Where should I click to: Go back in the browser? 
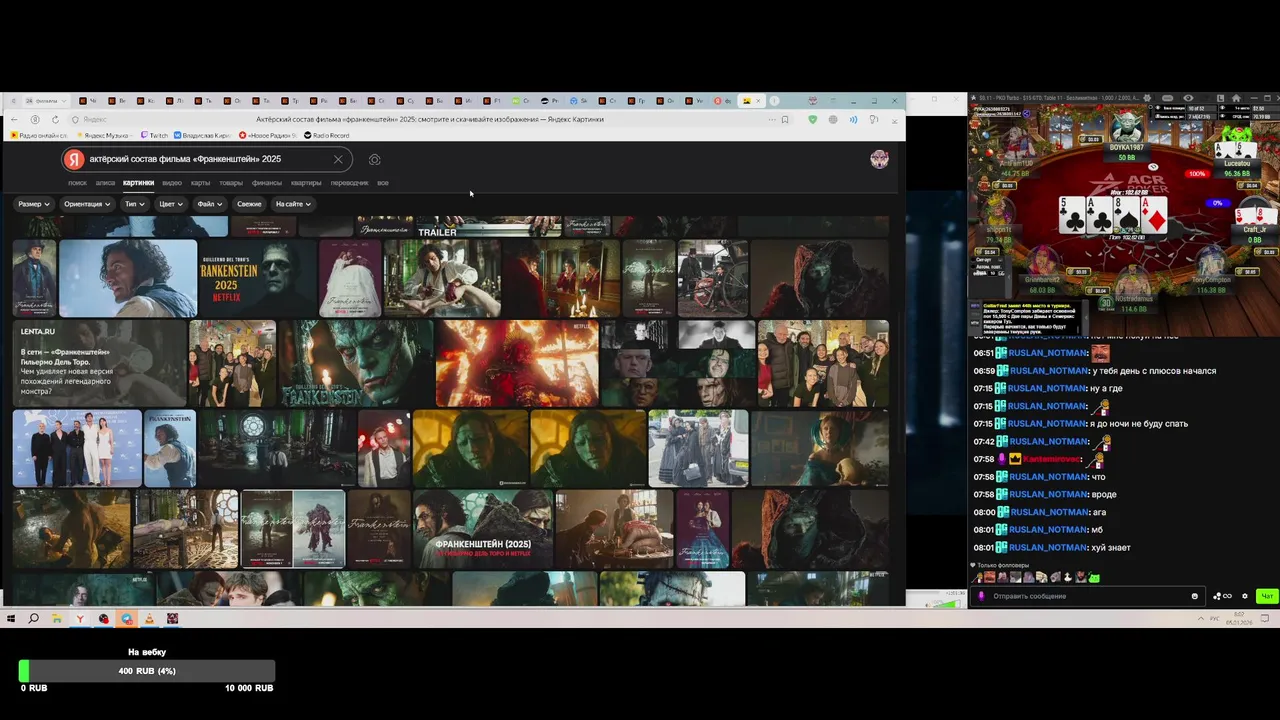point(13,120)
